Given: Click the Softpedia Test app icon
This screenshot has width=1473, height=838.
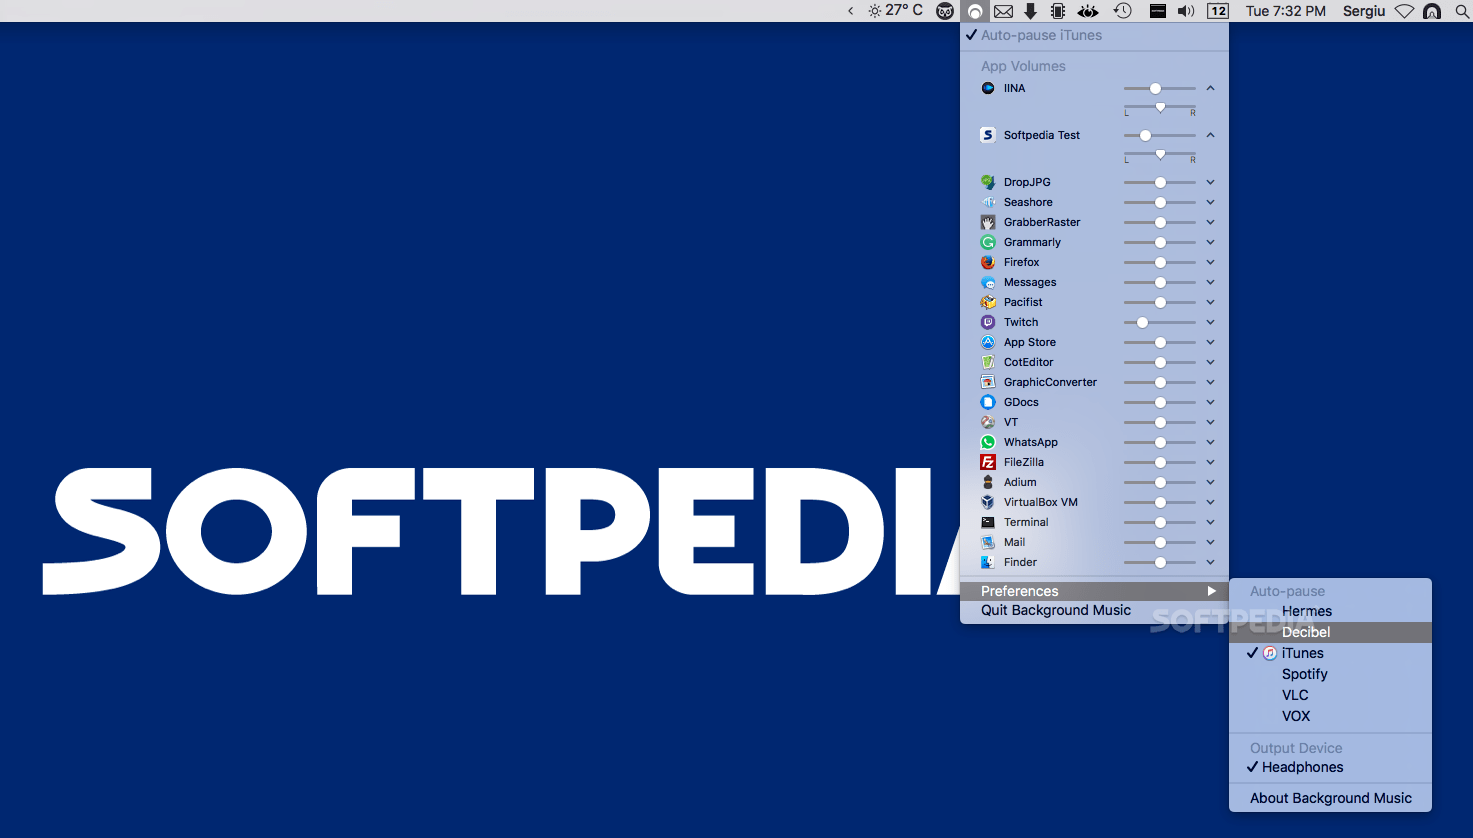Looking at the screenshot, I should tap(988, 135).
